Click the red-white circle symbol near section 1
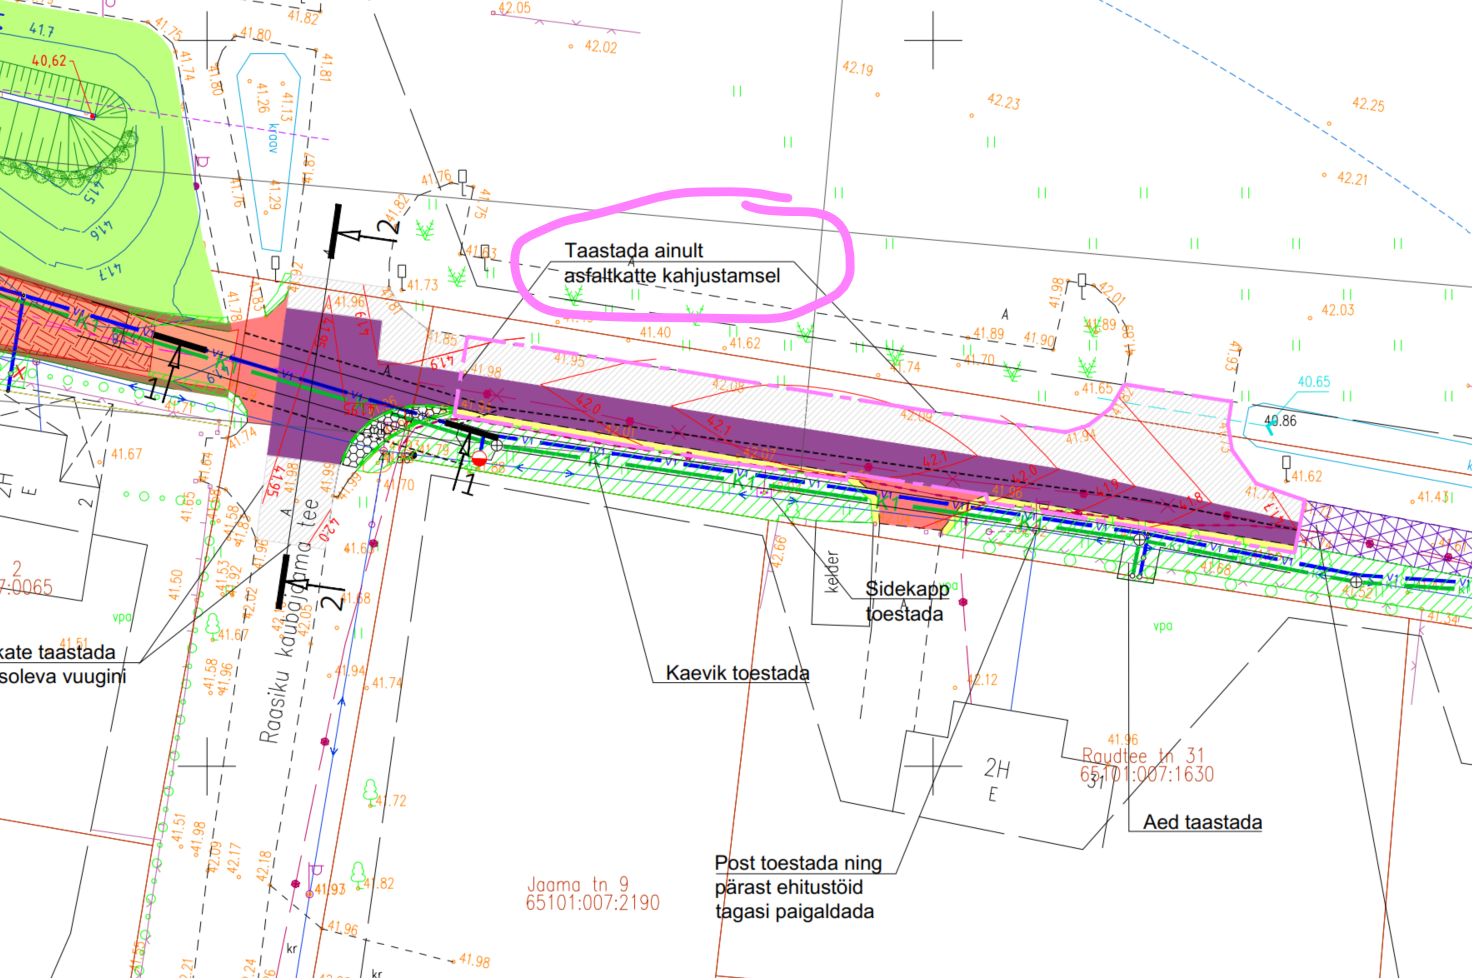 (479, 459)
